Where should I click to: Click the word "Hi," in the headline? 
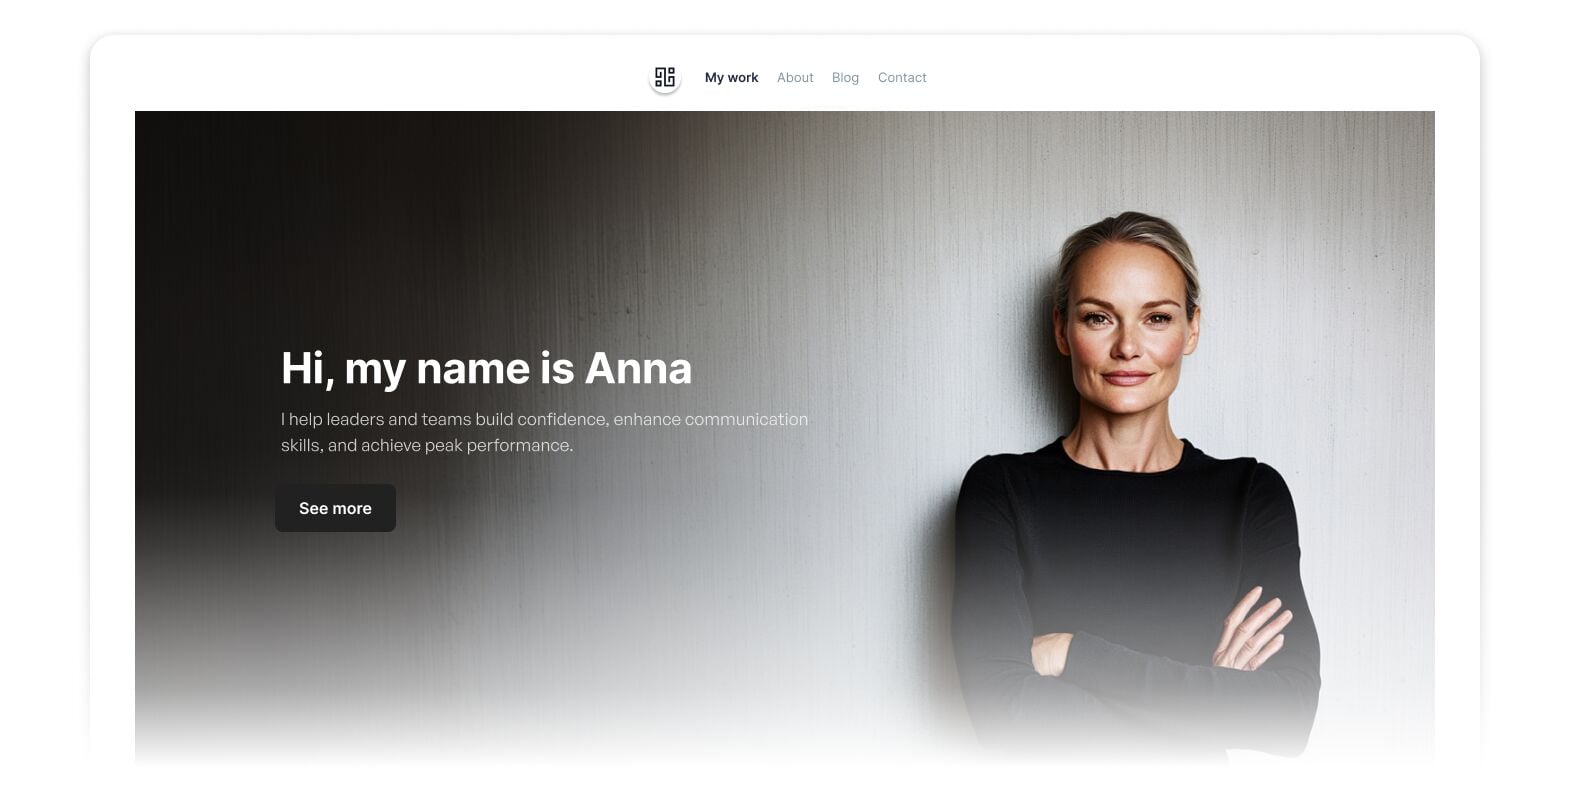(307, 368)
